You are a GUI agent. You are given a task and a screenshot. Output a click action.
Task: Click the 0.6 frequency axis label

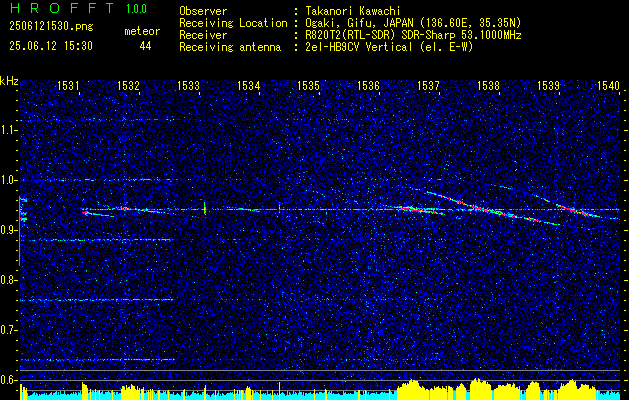[8, 380]
